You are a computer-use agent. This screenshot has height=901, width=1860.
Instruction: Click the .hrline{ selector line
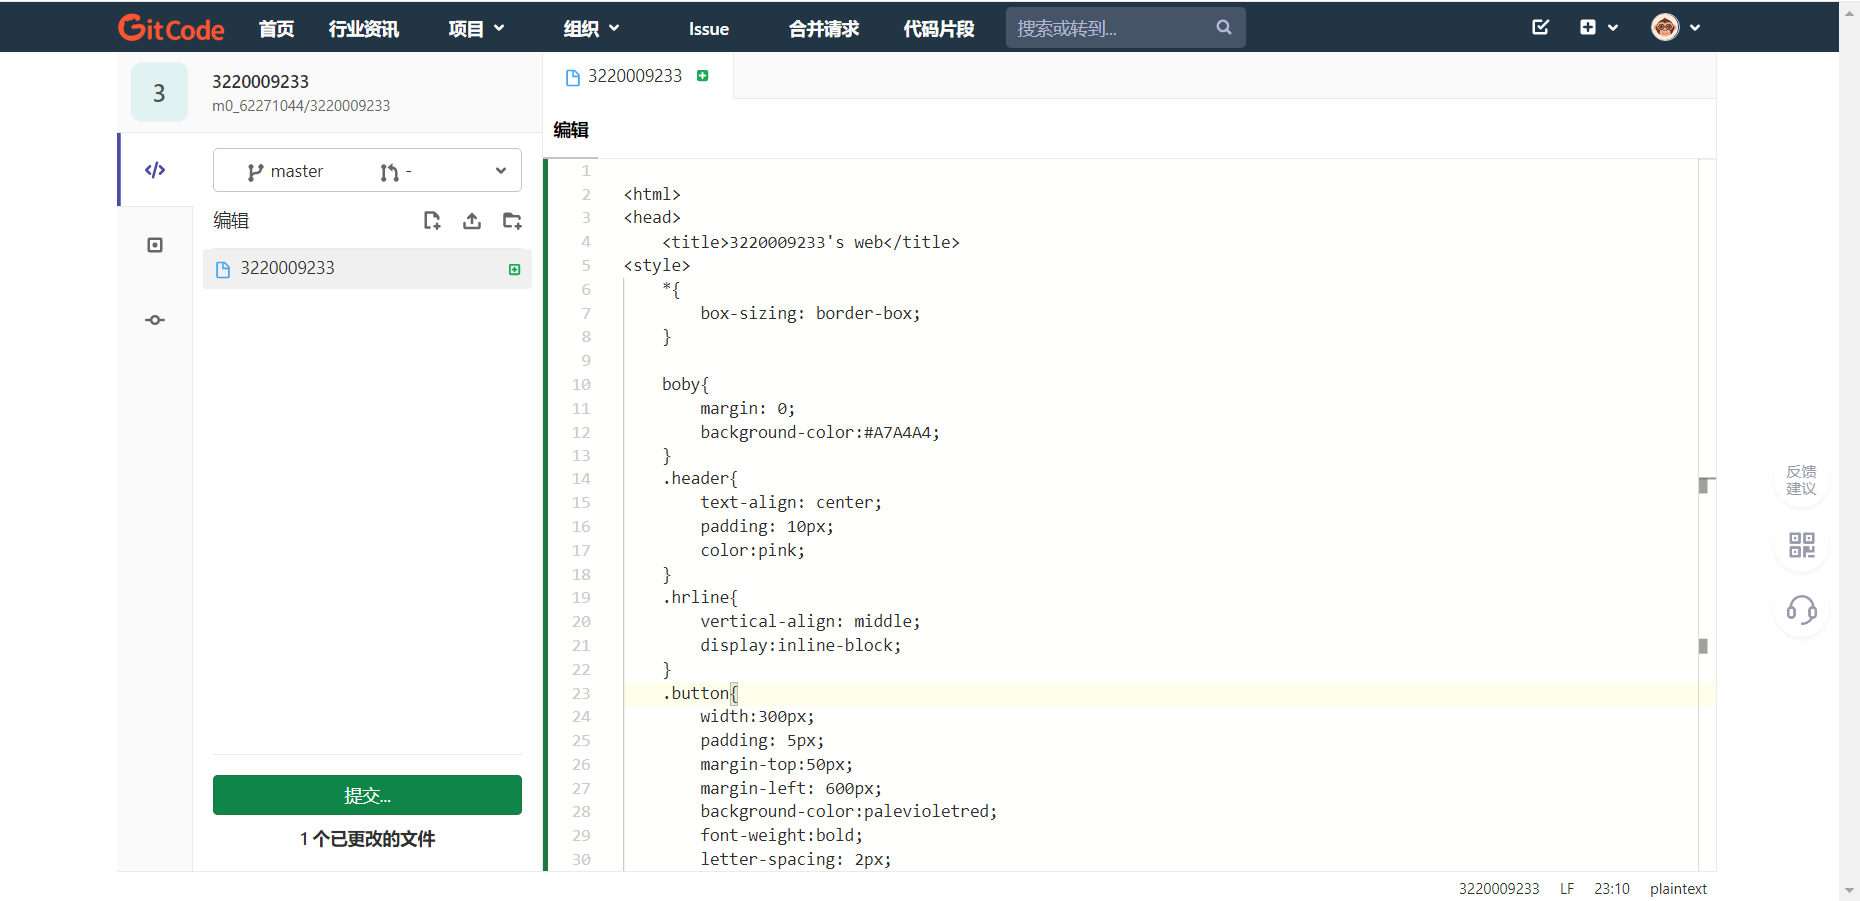click(x=700, y=597)
